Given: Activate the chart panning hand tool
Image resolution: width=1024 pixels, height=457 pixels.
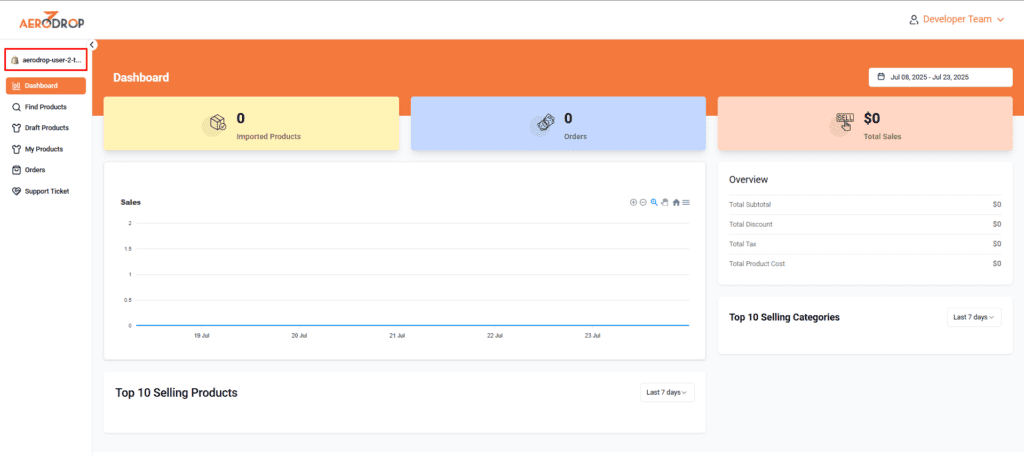Looking at the screenshot, I should coord(664,202).
